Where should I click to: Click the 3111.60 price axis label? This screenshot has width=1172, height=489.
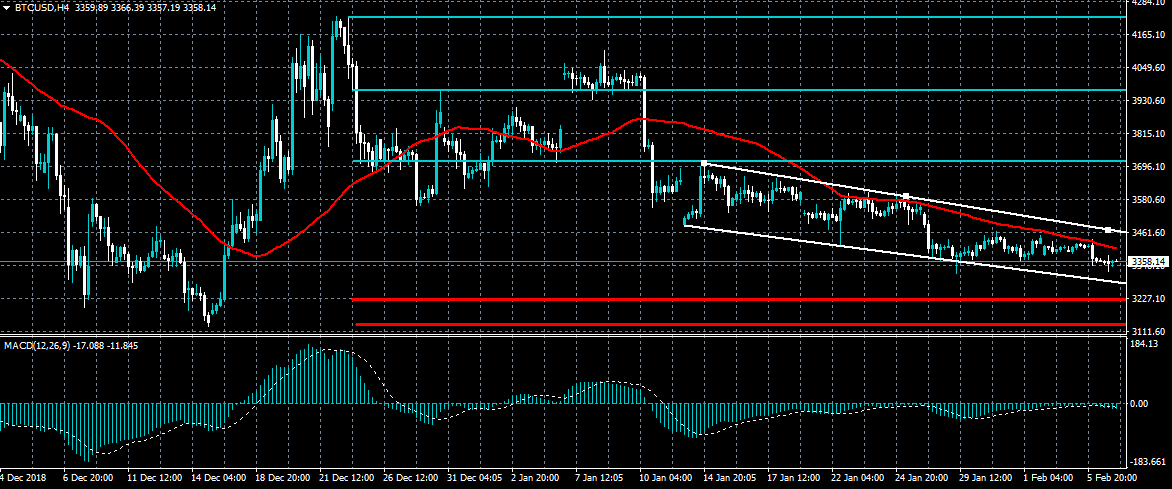[1150, 331]
